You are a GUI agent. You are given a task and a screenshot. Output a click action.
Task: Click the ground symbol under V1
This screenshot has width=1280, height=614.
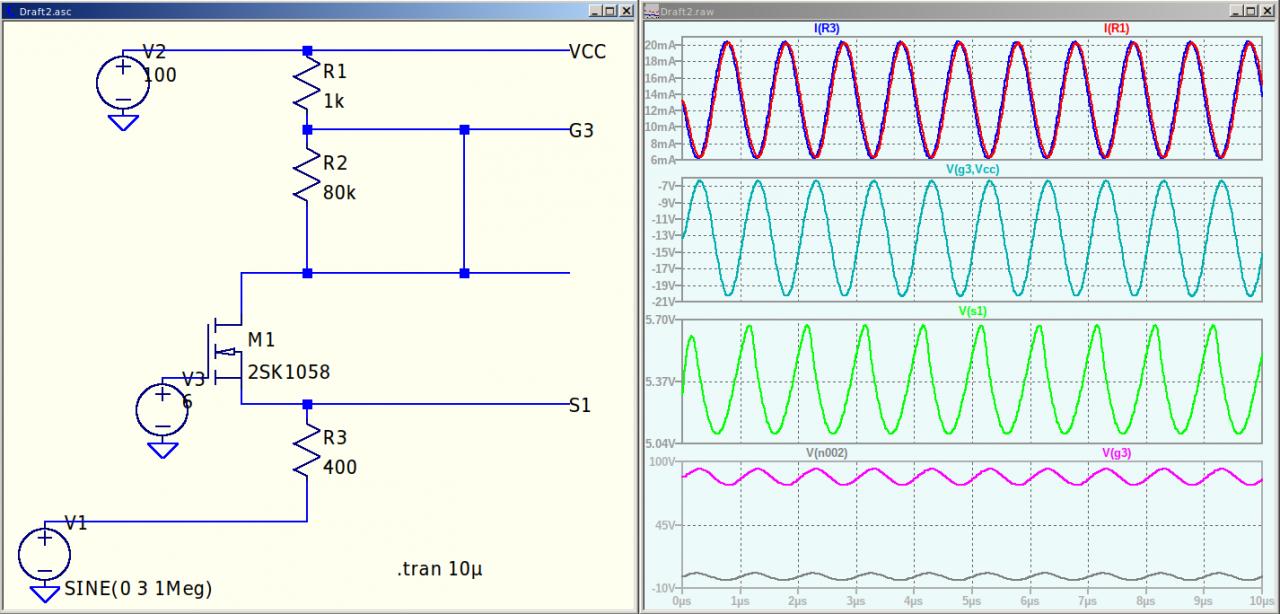45,593
